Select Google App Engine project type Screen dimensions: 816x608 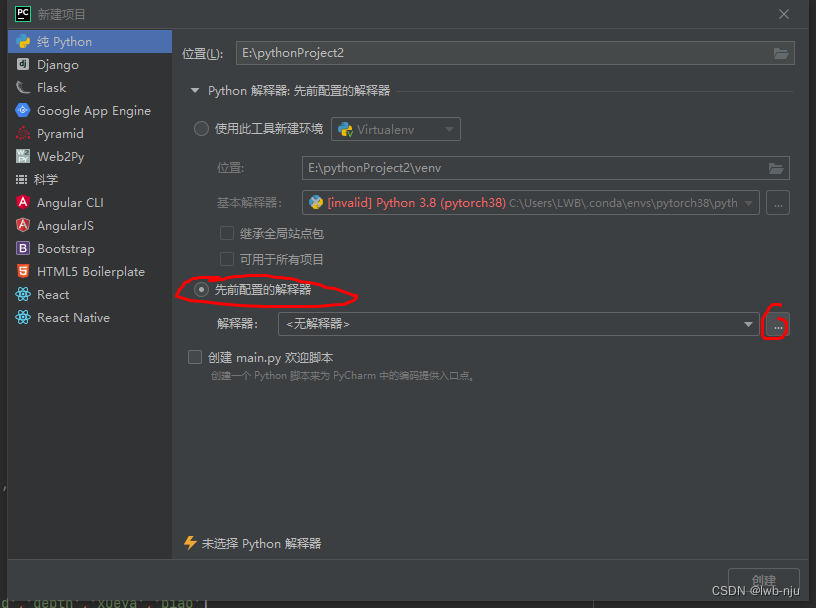[90, 110]
